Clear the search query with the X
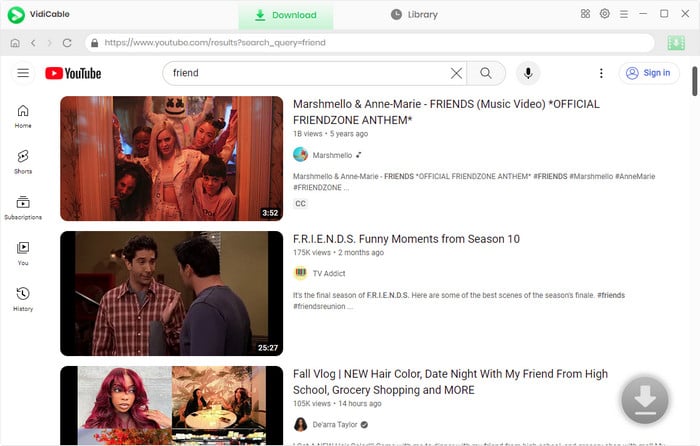Viewport: 700px width, 446px height. coord(456,73)
